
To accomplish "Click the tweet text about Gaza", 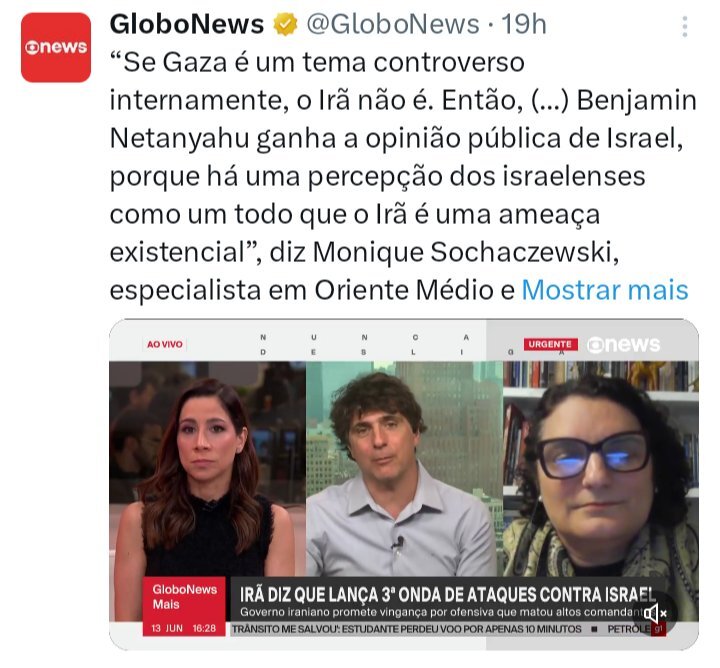I will [x=403, y=176].
